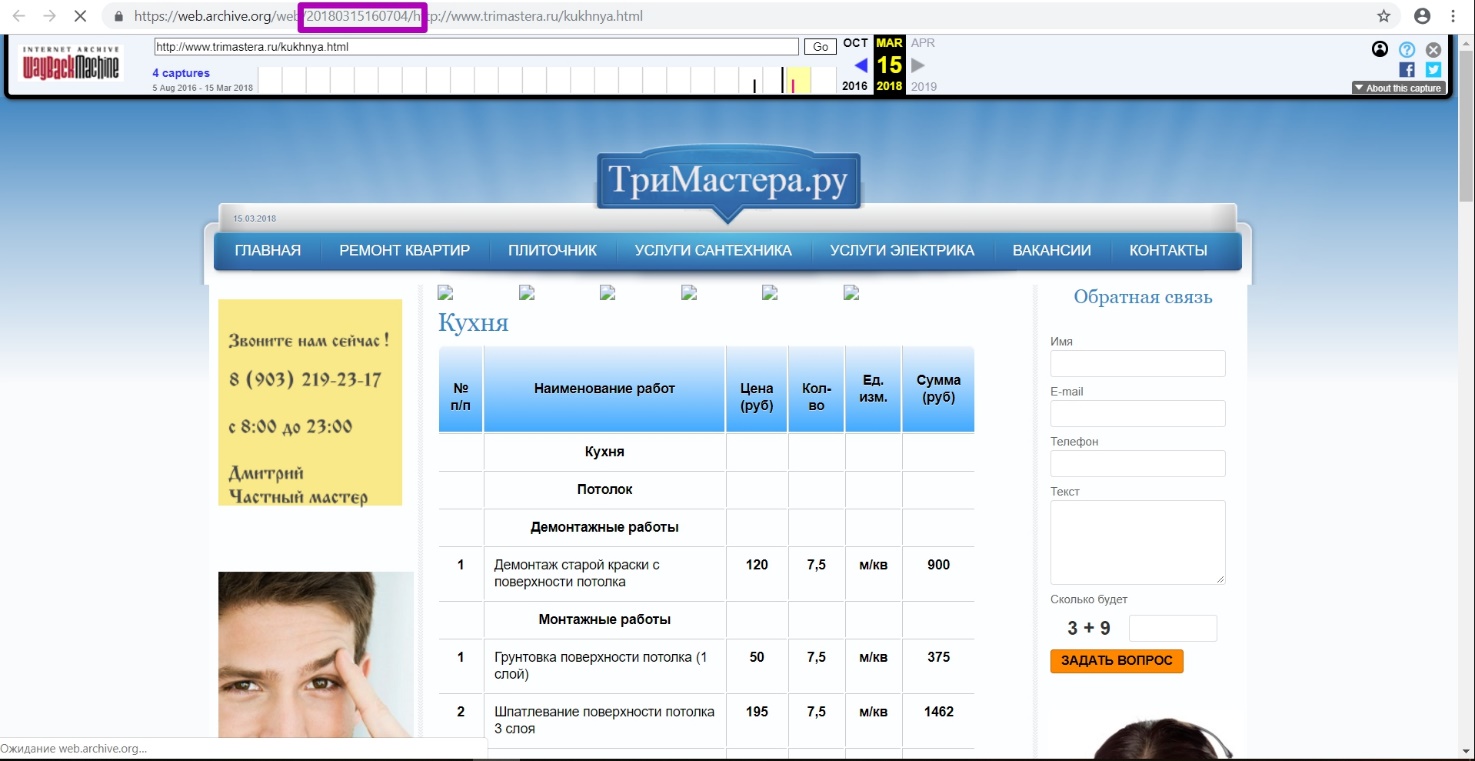Open РЕМОНТ КВАРТИР menu item
The image size is (1475, 761).
[x=404, y=251]
